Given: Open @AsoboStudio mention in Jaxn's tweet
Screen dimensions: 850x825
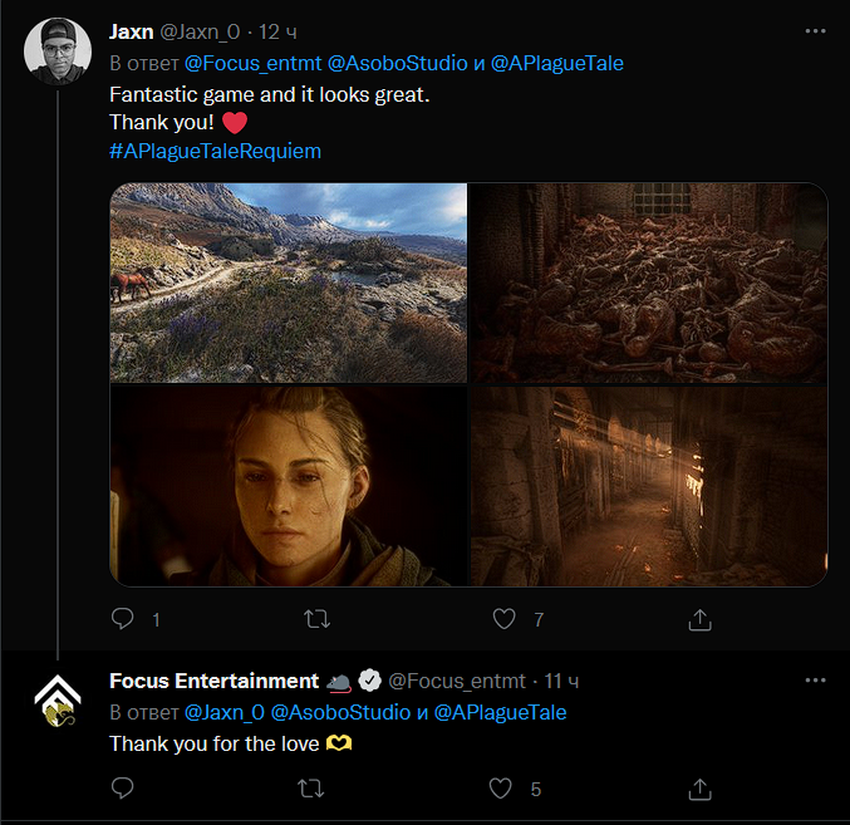Looking at the screenshot, I should [397, 63].
